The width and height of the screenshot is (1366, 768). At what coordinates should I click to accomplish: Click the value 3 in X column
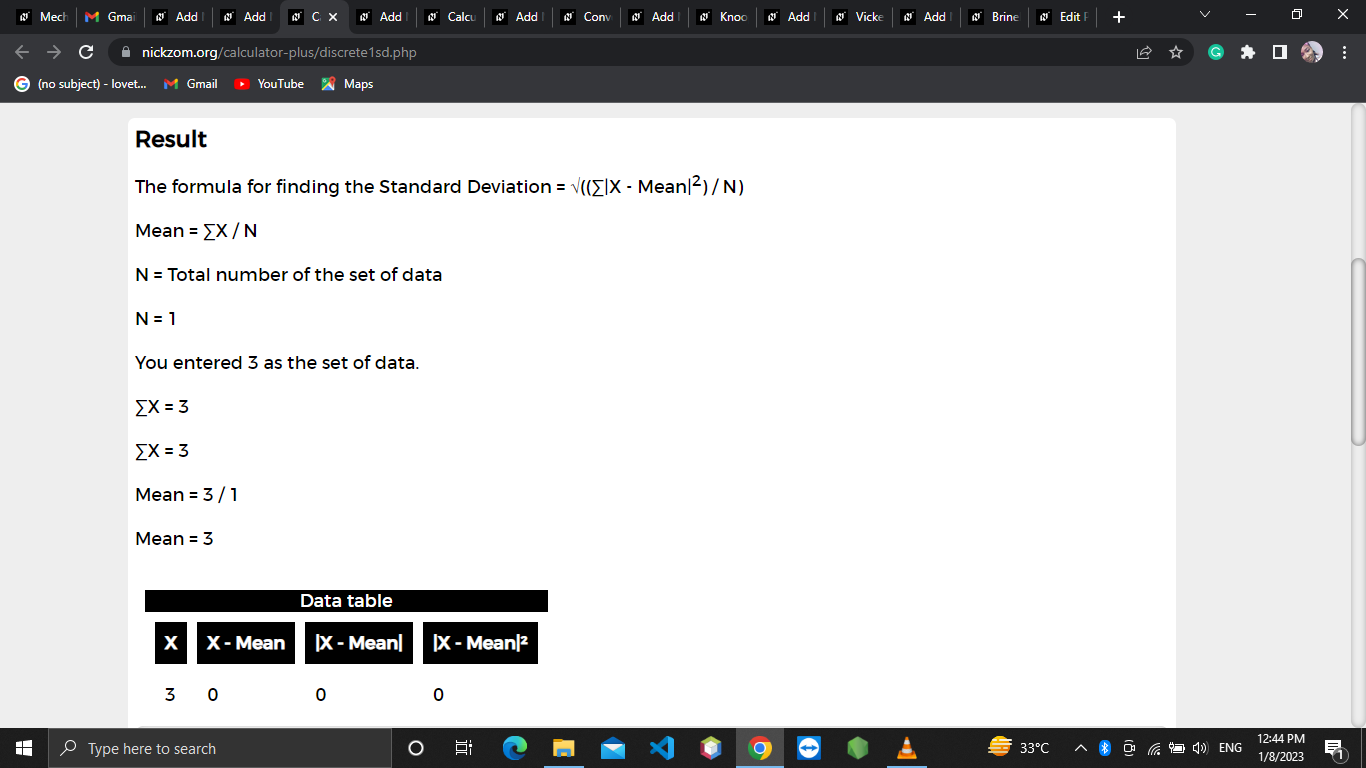[170, 695]
